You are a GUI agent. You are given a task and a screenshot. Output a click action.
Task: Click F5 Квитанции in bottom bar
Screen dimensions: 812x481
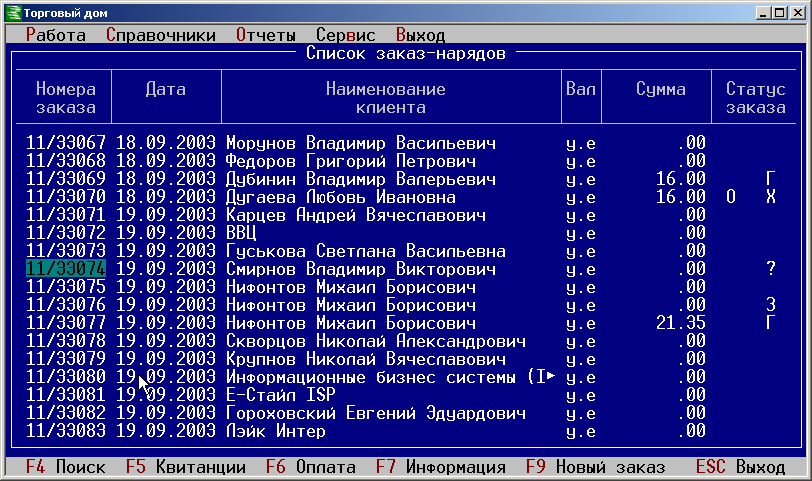click(x=186, y=467)
